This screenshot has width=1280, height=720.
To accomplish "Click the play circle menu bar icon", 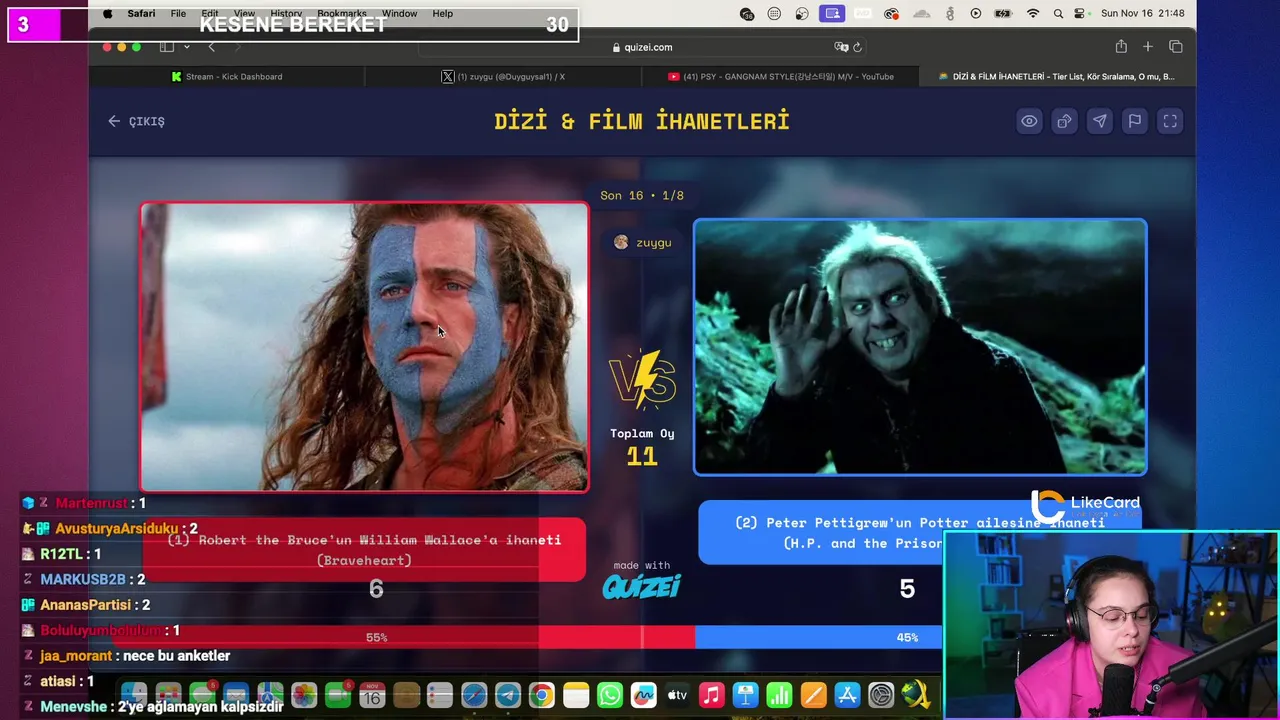I will pyautogui.click(x=976, y=13).
